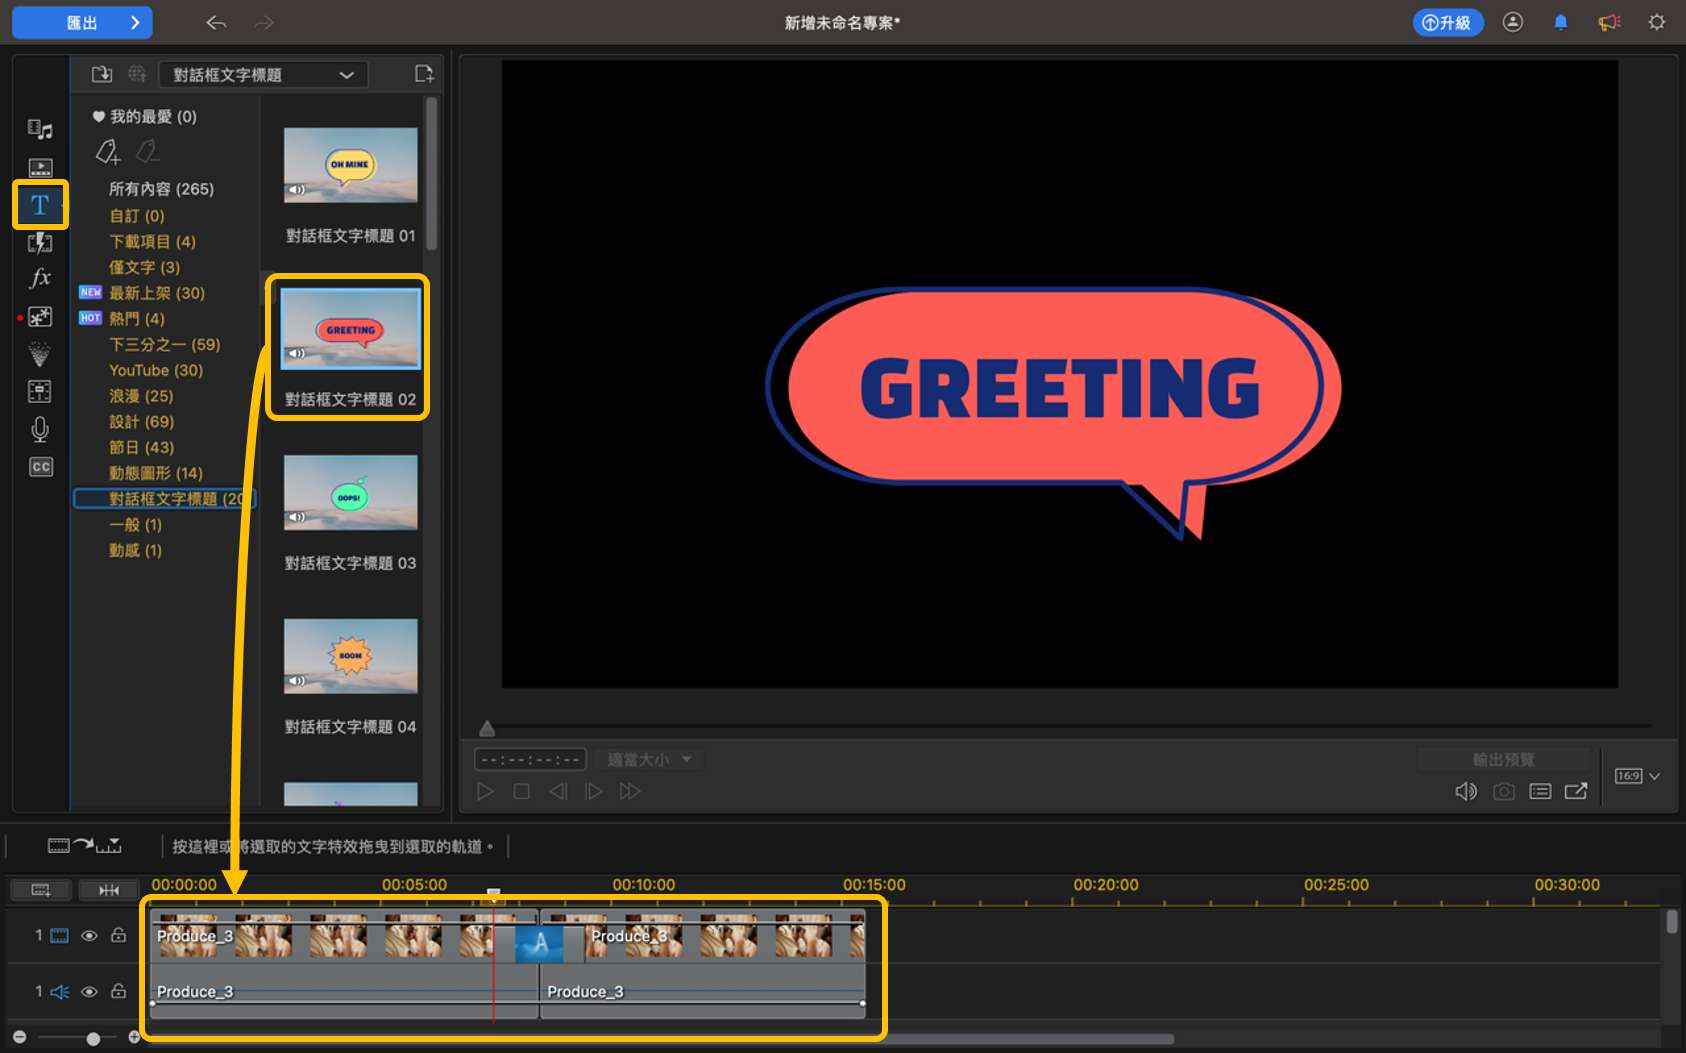This screenshot has height=1053, width=1686.
Task: Click the undo arrow
Action: click(216, 22)
